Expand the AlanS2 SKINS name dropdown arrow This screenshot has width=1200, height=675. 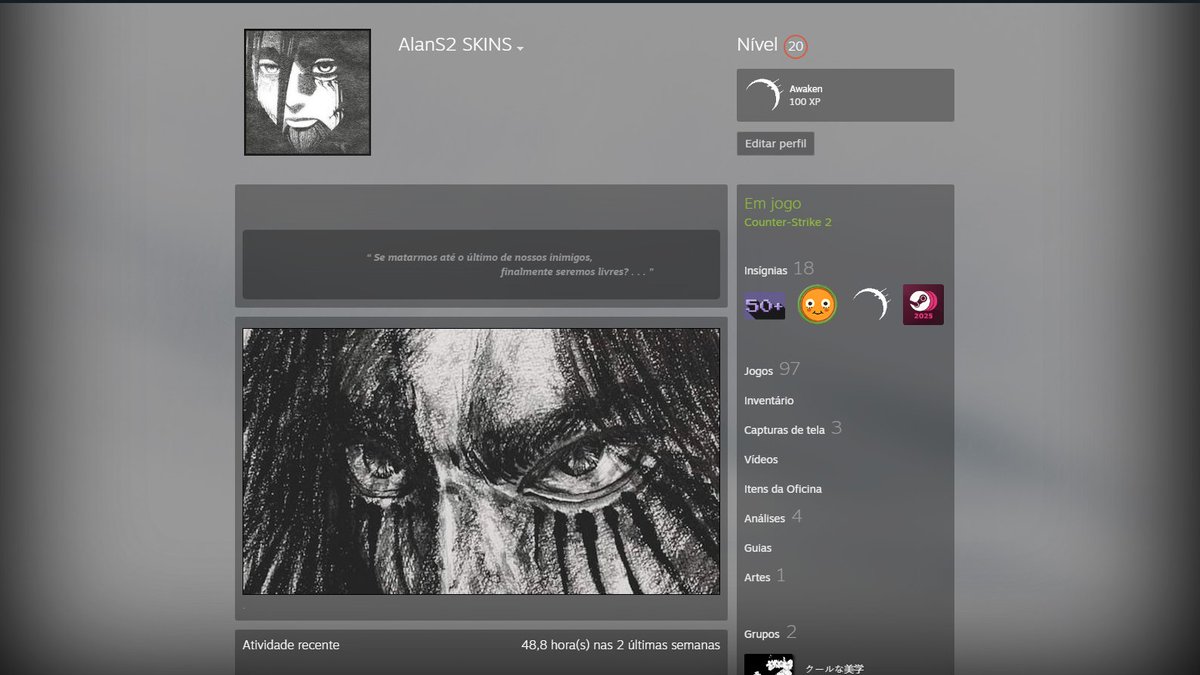[x=521, y=48]
